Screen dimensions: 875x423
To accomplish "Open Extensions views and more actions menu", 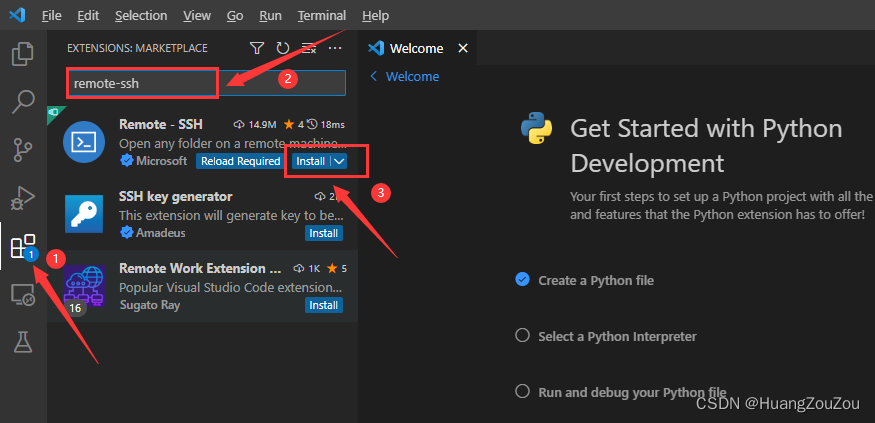I will pyautogui.click(x=335, y=49).
